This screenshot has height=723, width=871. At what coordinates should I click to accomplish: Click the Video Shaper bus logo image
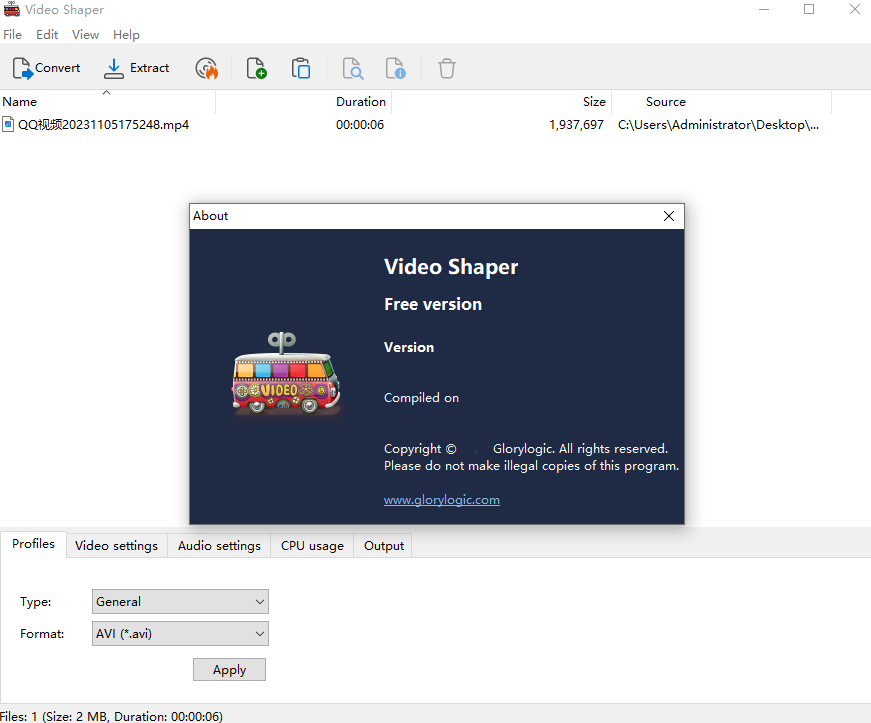pos(285,378)
